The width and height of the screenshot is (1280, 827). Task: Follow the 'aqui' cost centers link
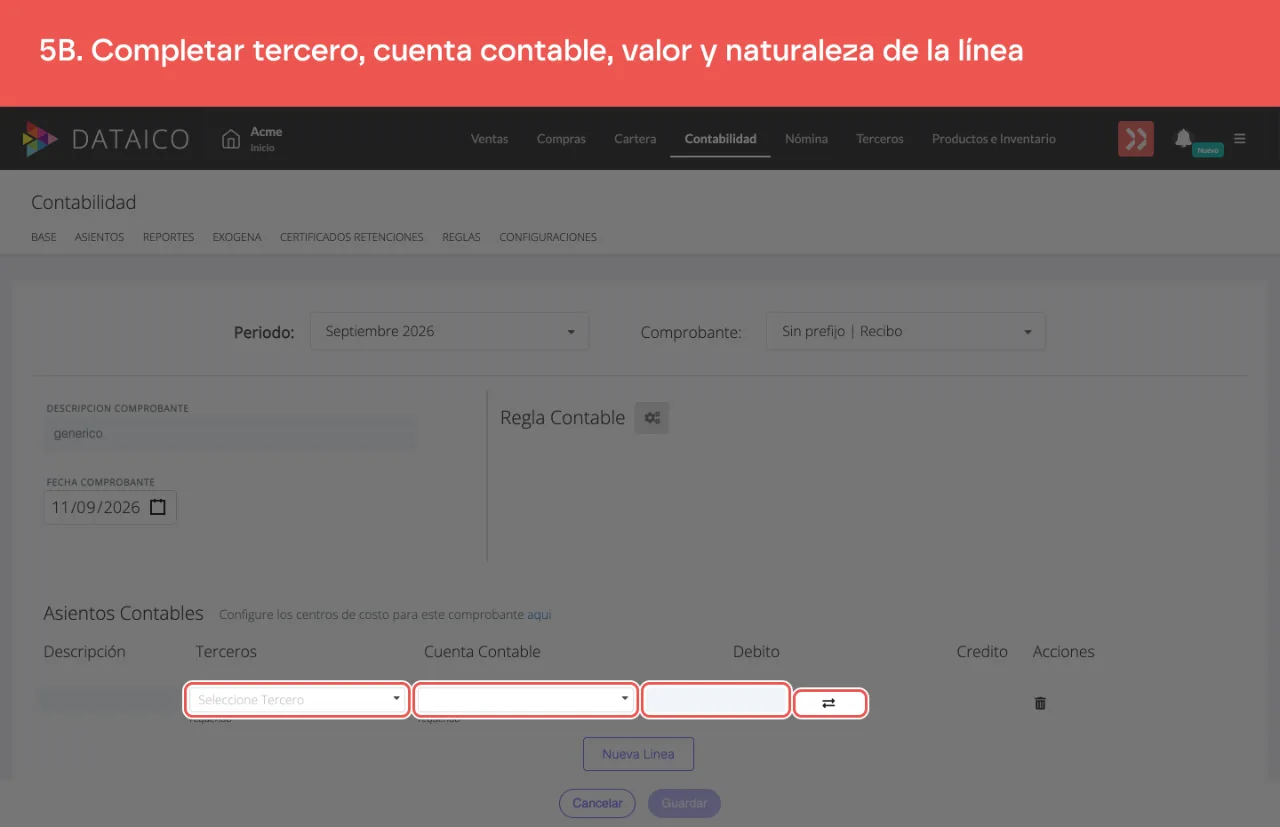[x=539, y=615]
